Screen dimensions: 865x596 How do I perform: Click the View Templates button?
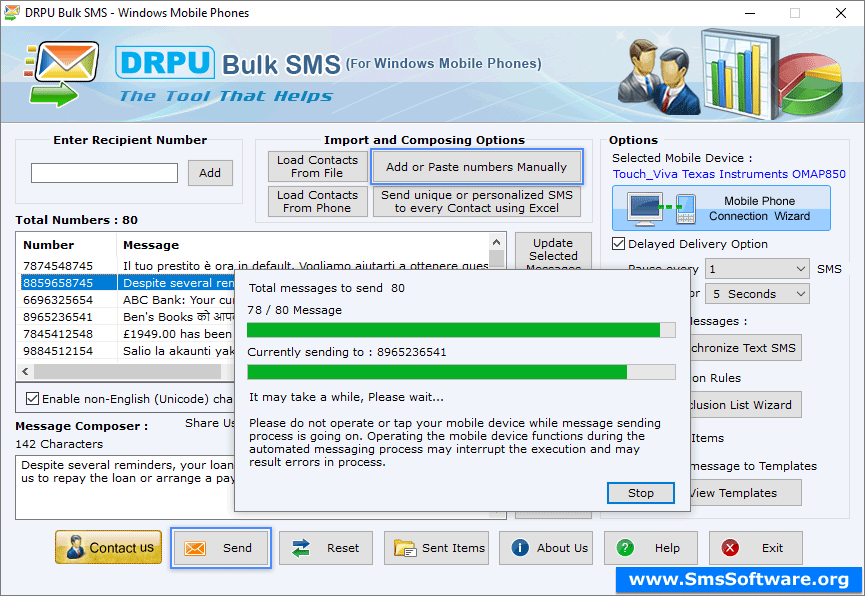pyautogui.click(x=745, y=493)
